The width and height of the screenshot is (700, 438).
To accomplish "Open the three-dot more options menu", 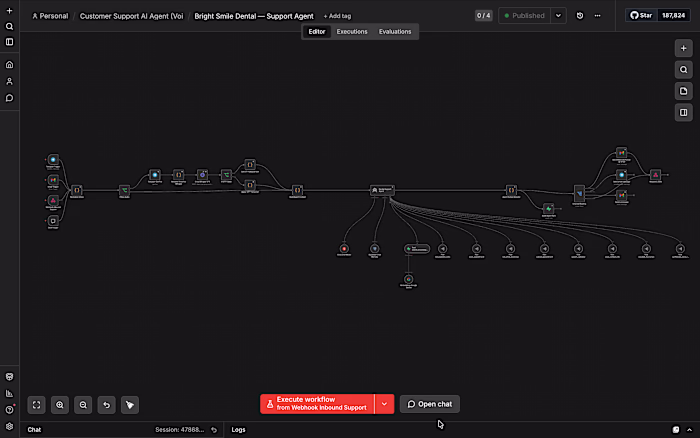I will 597,16.
